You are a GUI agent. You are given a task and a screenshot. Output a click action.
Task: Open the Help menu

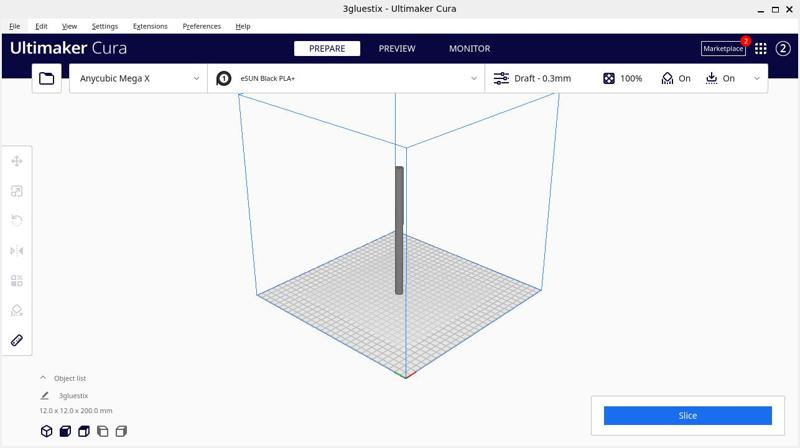tap(243, 26)
